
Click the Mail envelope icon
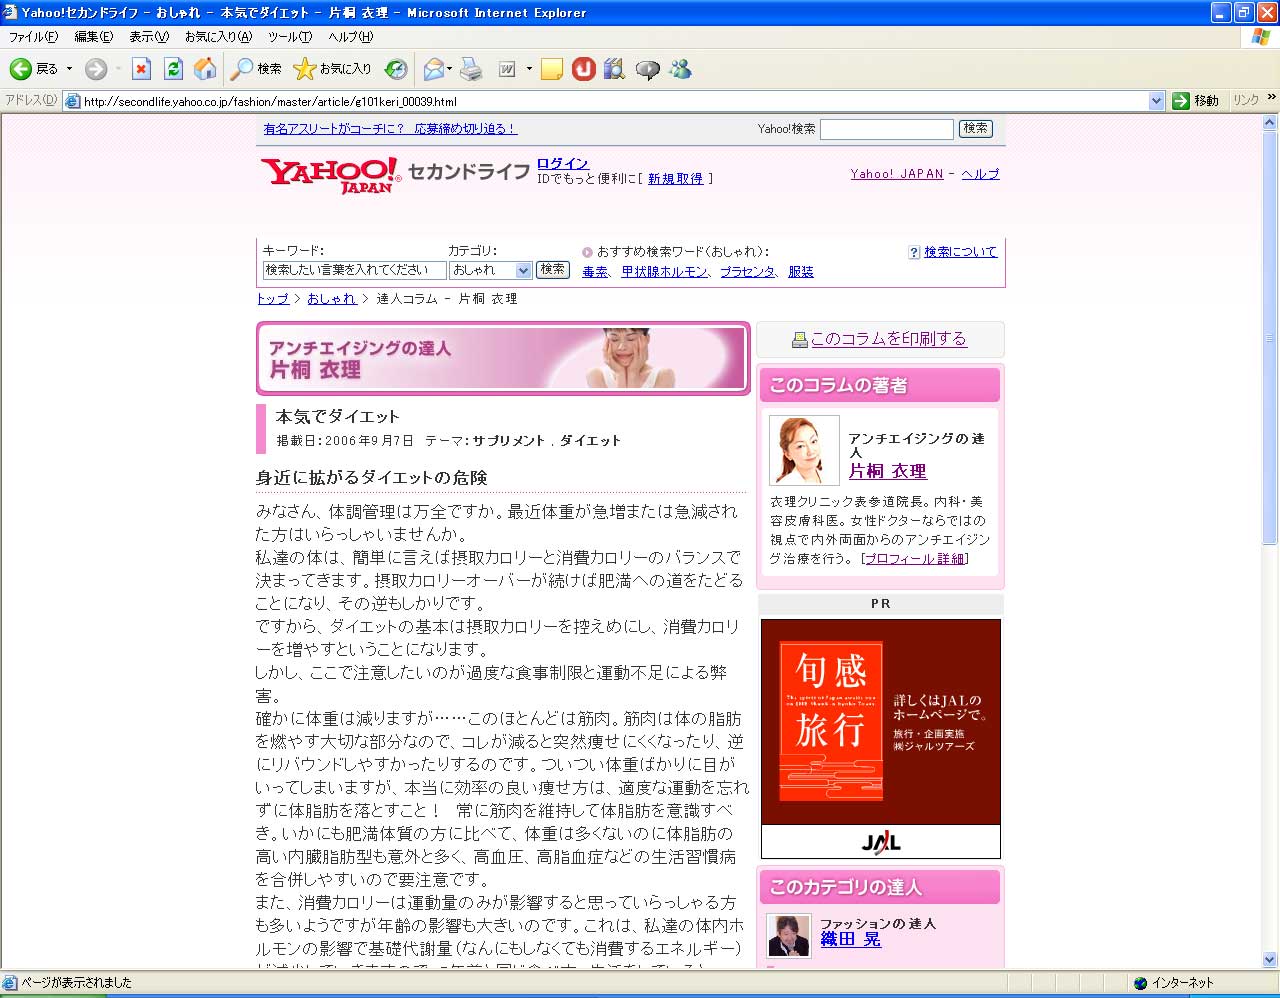pyautogui.click(x=433, y=69)
